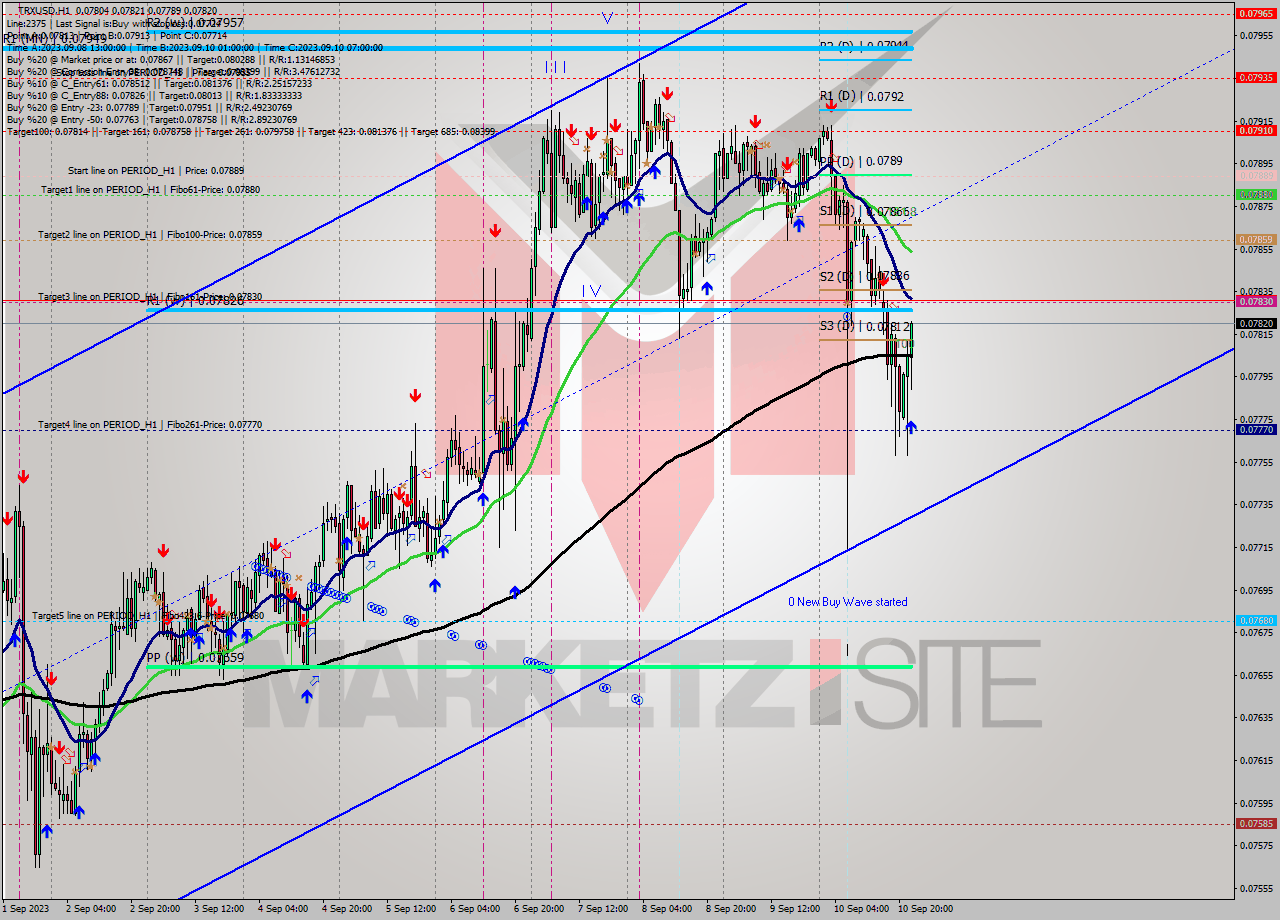Click the Elliott wave 'V' label at chart top
The height and width of the screenshot is (920, 1280).
tap(607, 18)
